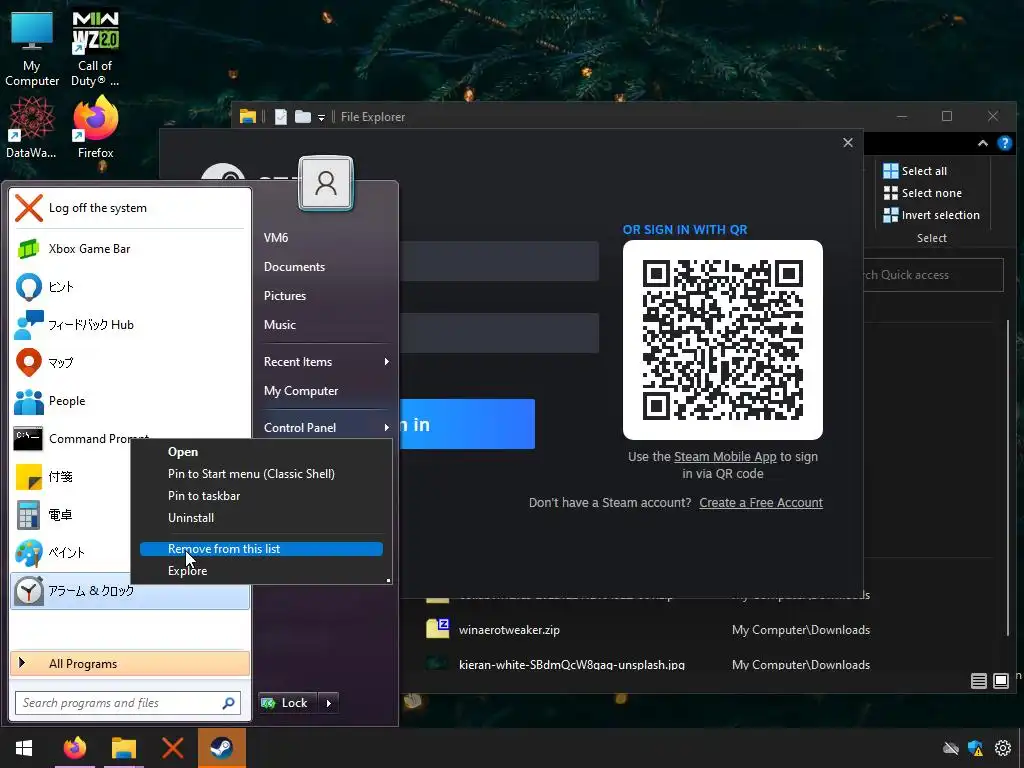Screen dimensions: 1024x768
Task: Open フィードバック Hub app
Action: pos(130,325)
